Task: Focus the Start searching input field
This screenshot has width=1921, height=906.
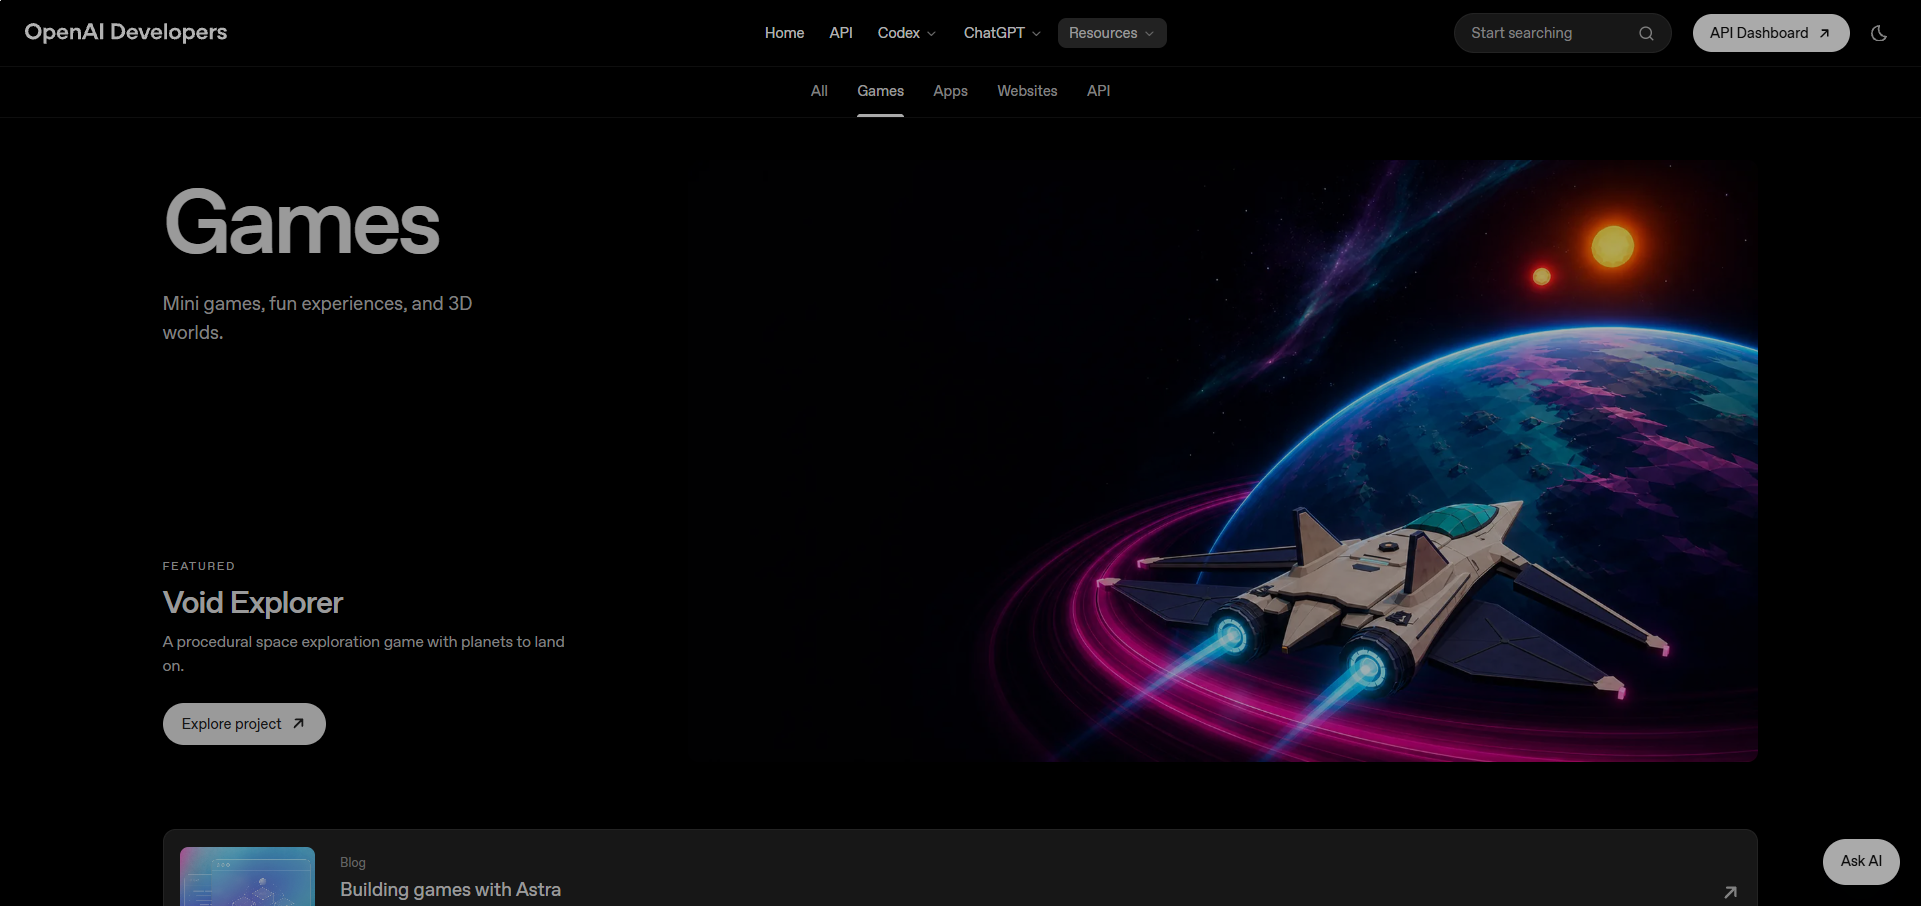Action: (x=1562, y=33)
